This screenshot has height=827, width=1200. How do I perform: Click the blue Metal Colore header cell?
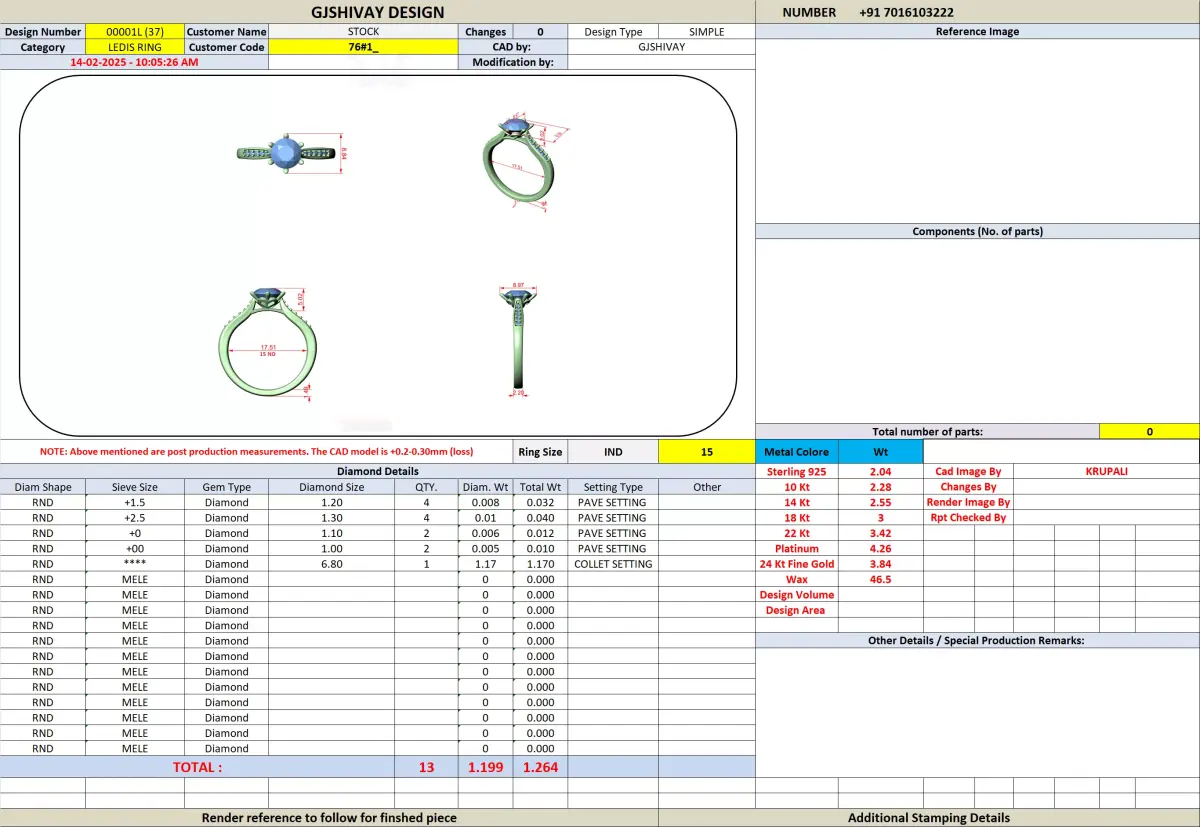(797, 452)
